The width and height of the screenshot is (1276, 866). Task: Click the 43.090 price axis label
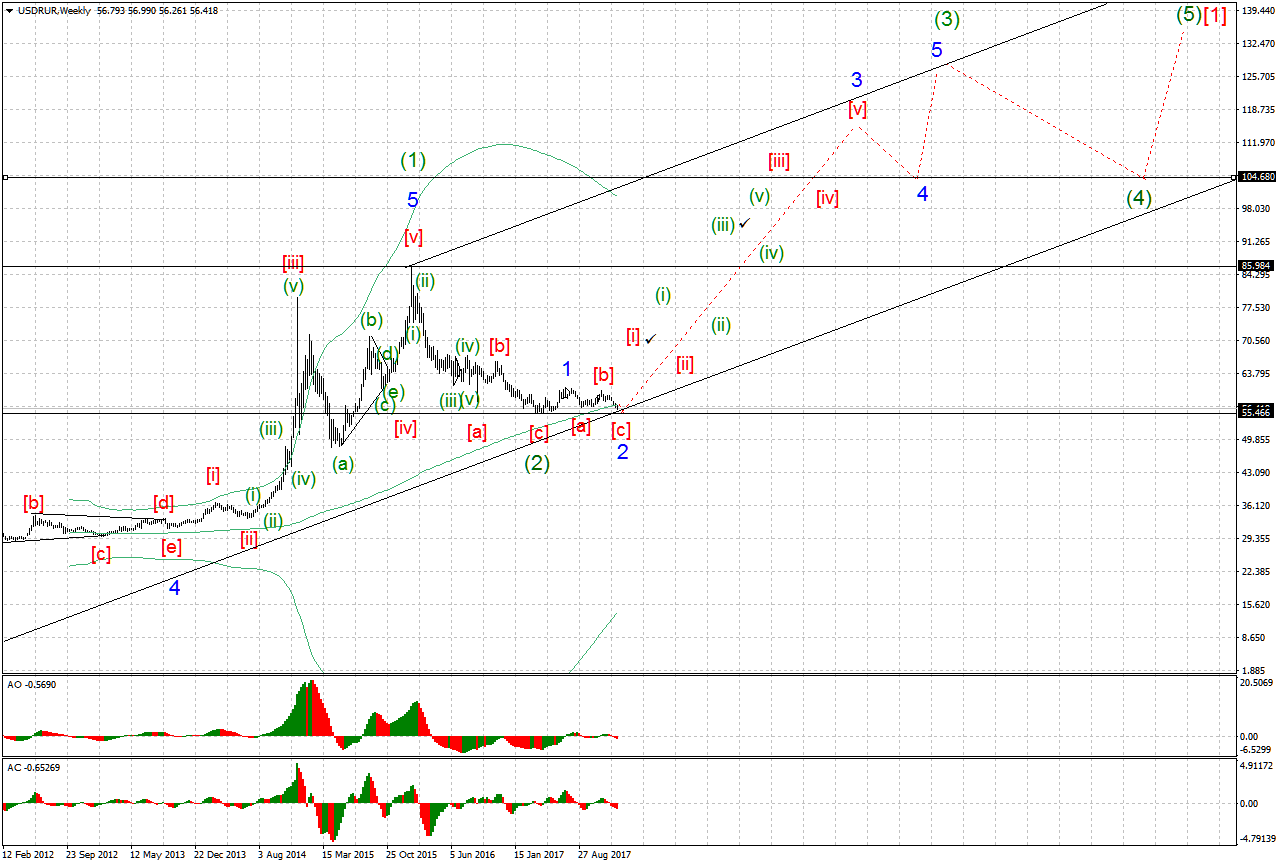click(x=1256, y=472)
